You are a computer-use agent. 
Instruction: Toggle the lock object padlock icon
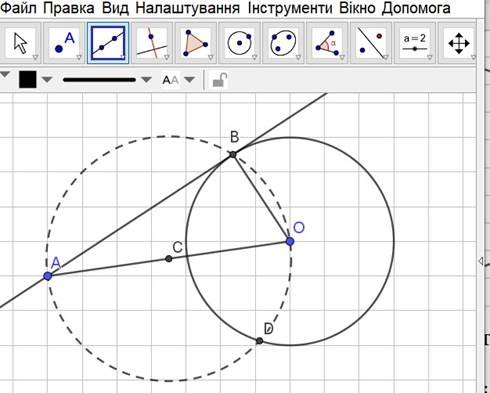point(220,80)
